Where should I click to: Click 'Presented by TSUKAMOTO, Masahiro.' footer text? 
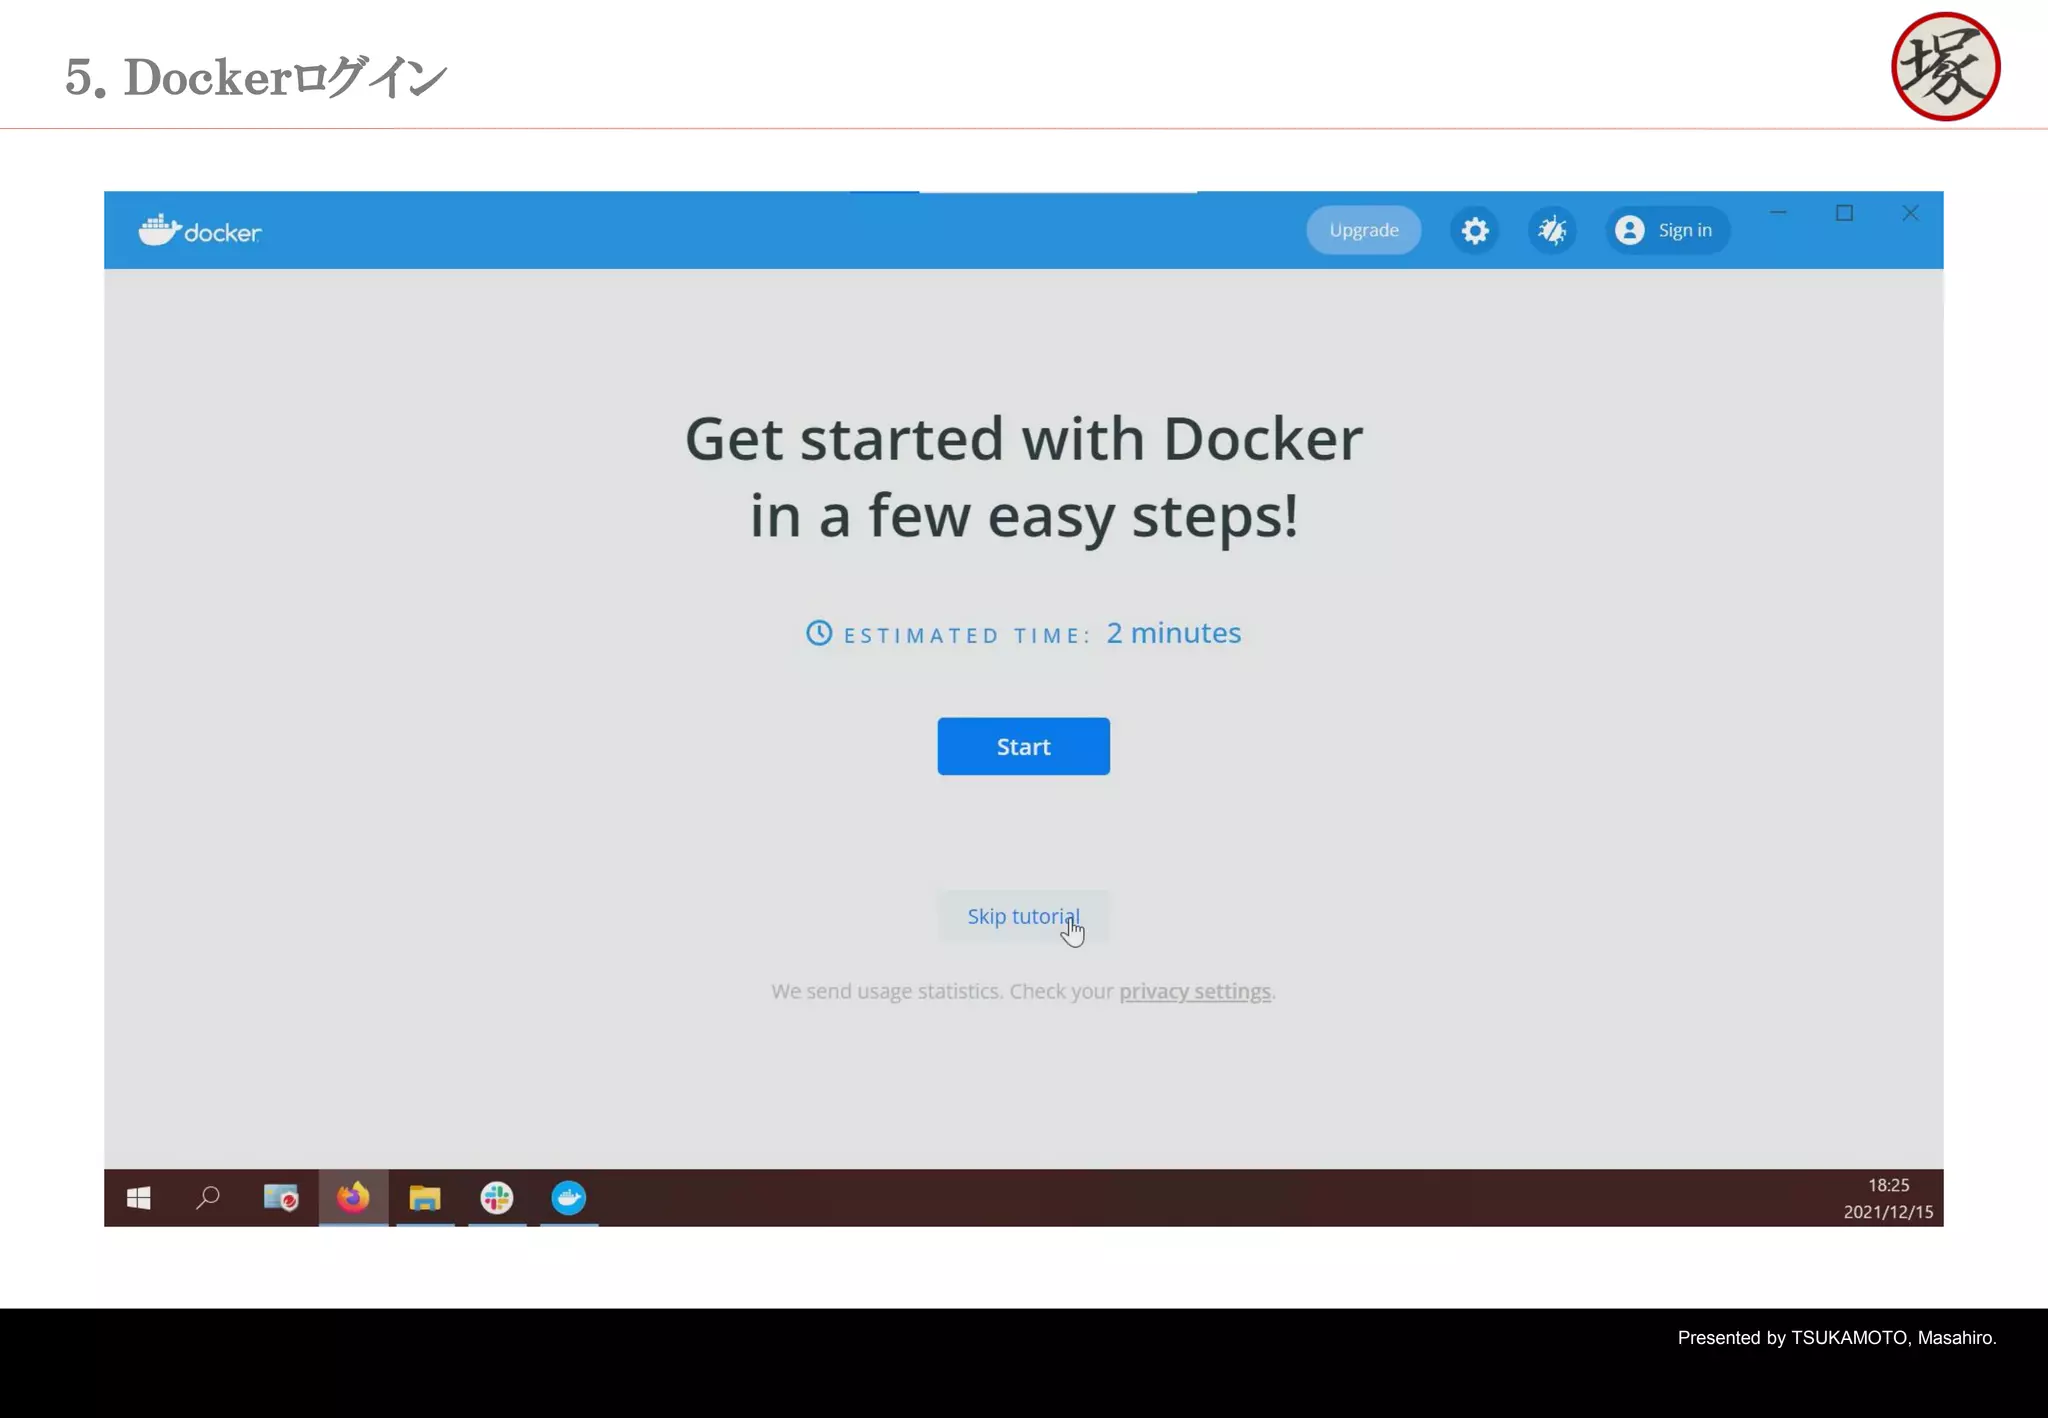[1837, 1338]
